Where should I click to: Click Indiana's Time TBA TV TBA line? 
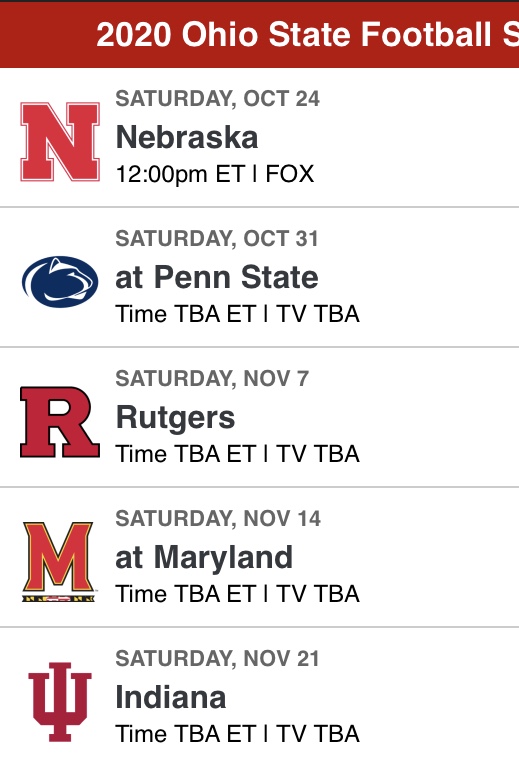238,734
